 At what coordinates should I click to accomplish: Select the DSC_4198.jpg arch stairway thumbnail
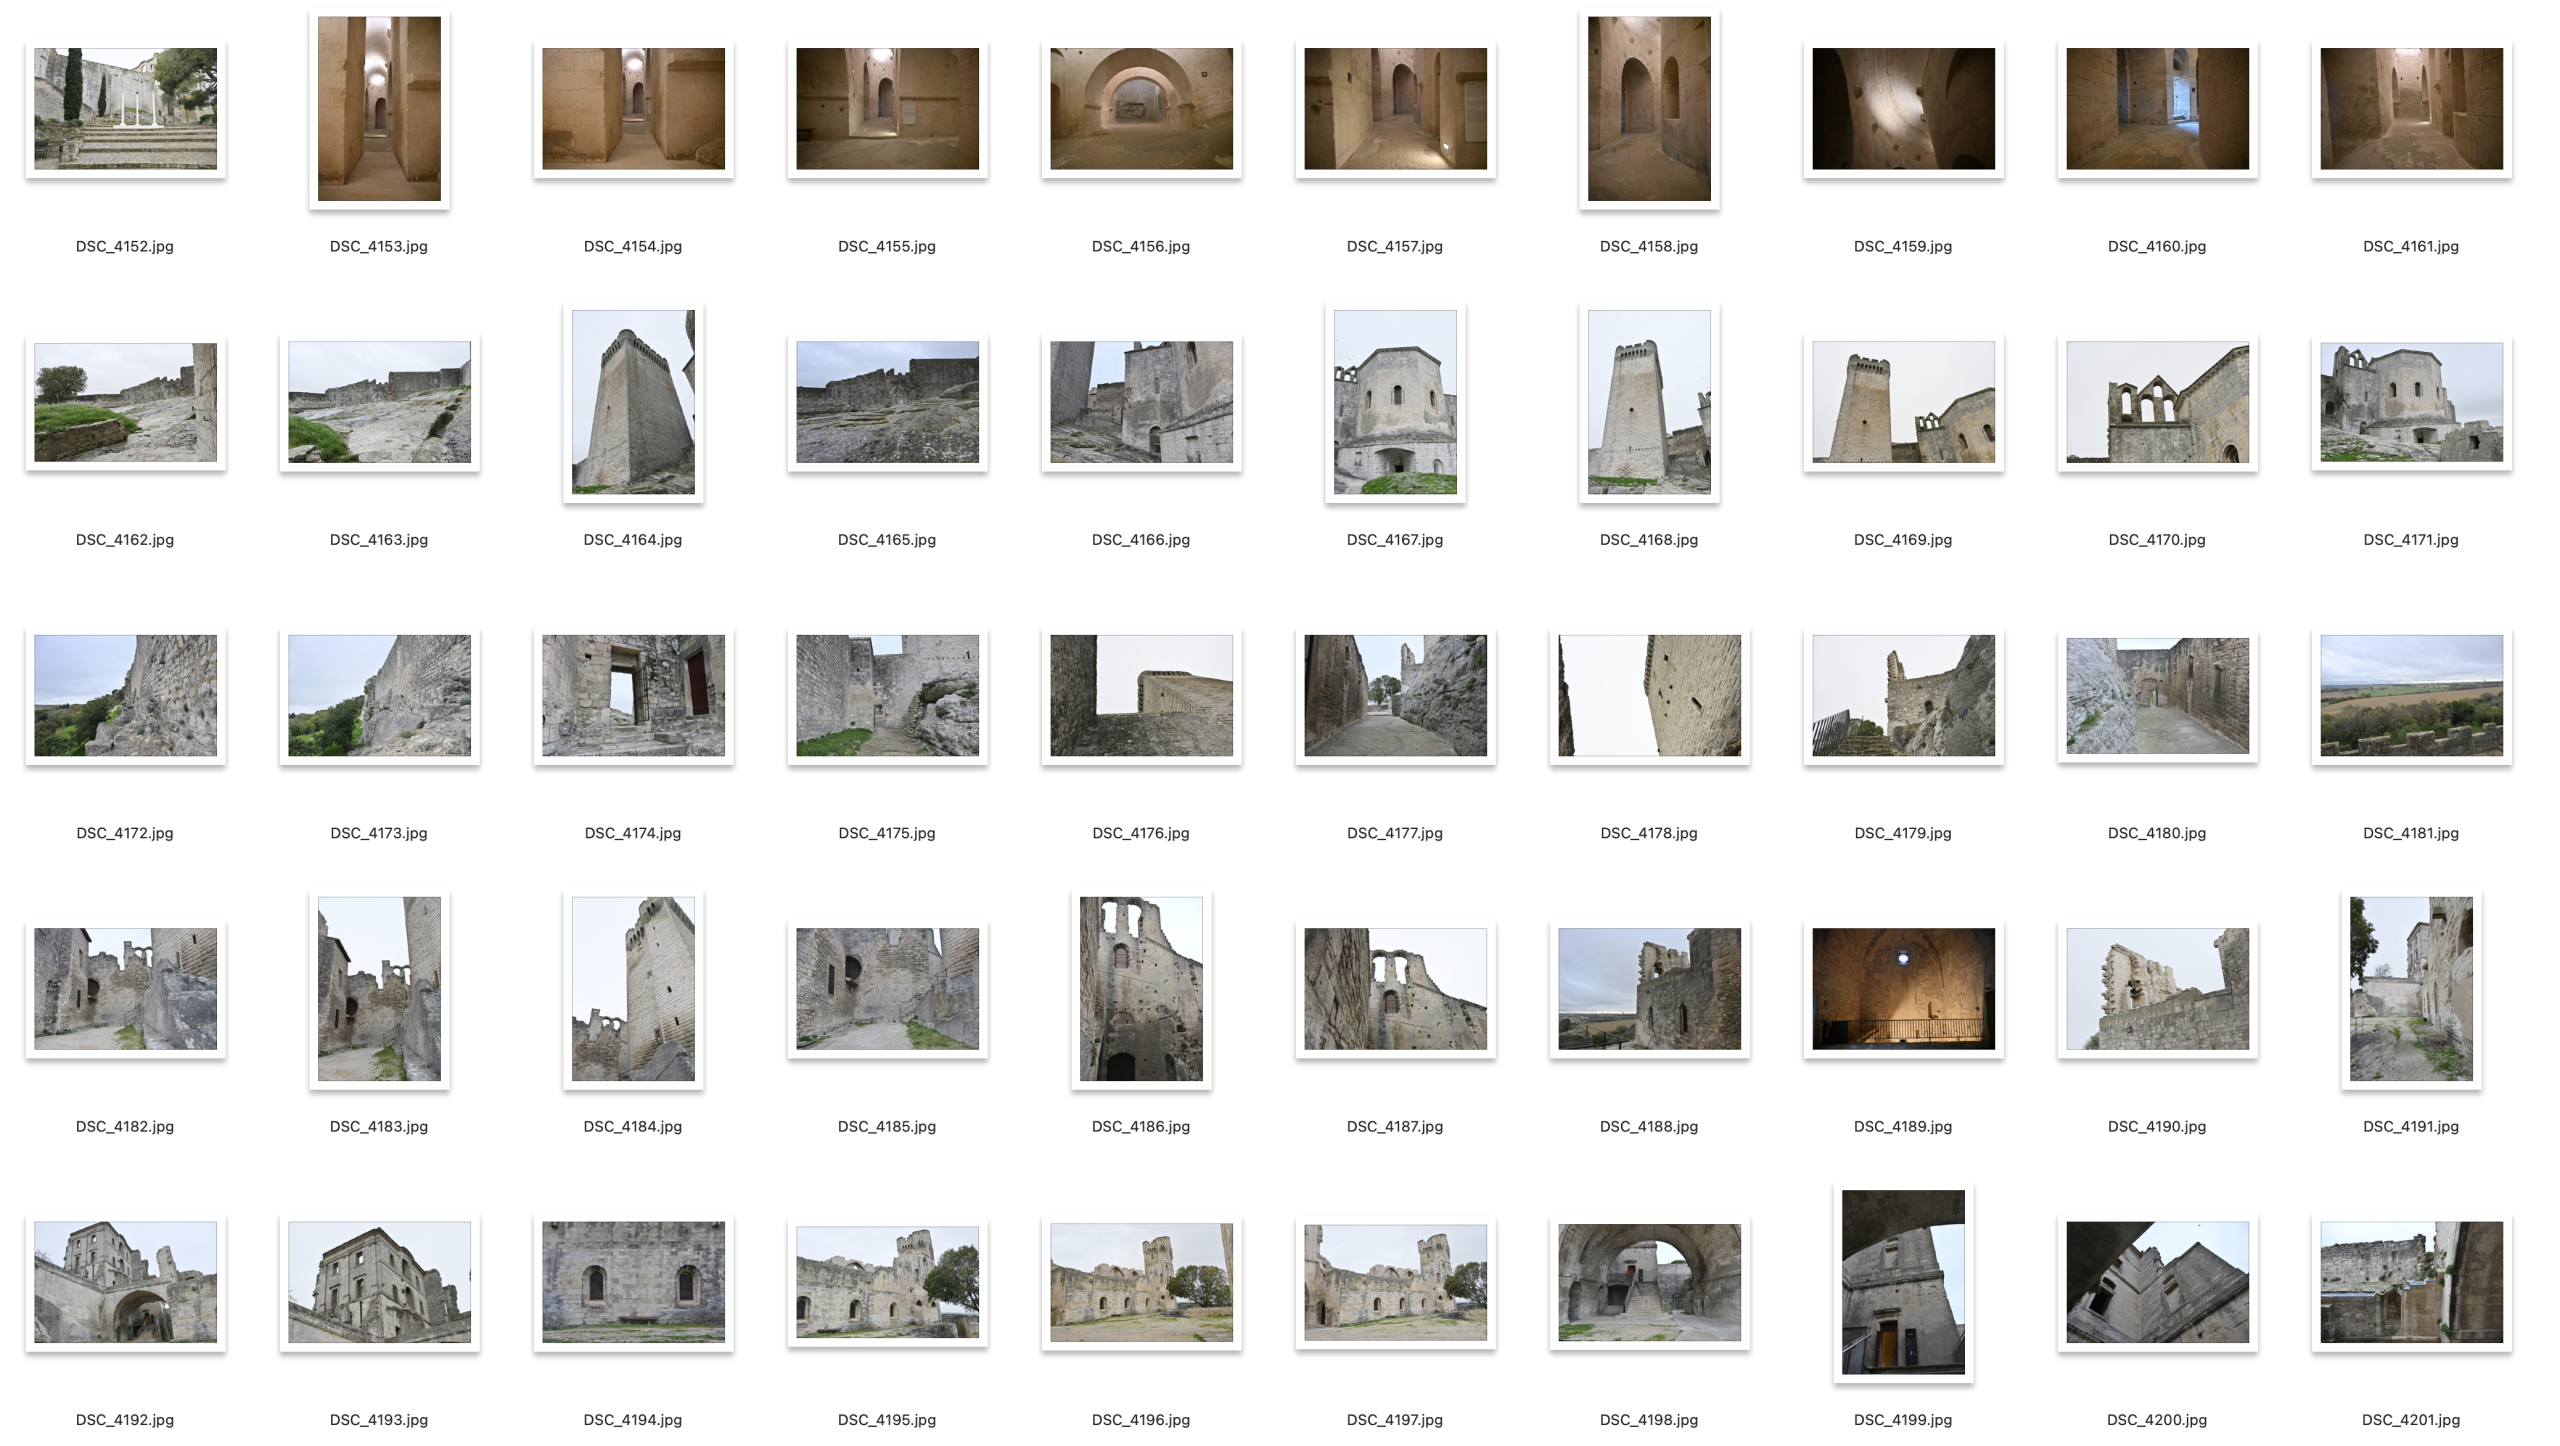1649,1281
